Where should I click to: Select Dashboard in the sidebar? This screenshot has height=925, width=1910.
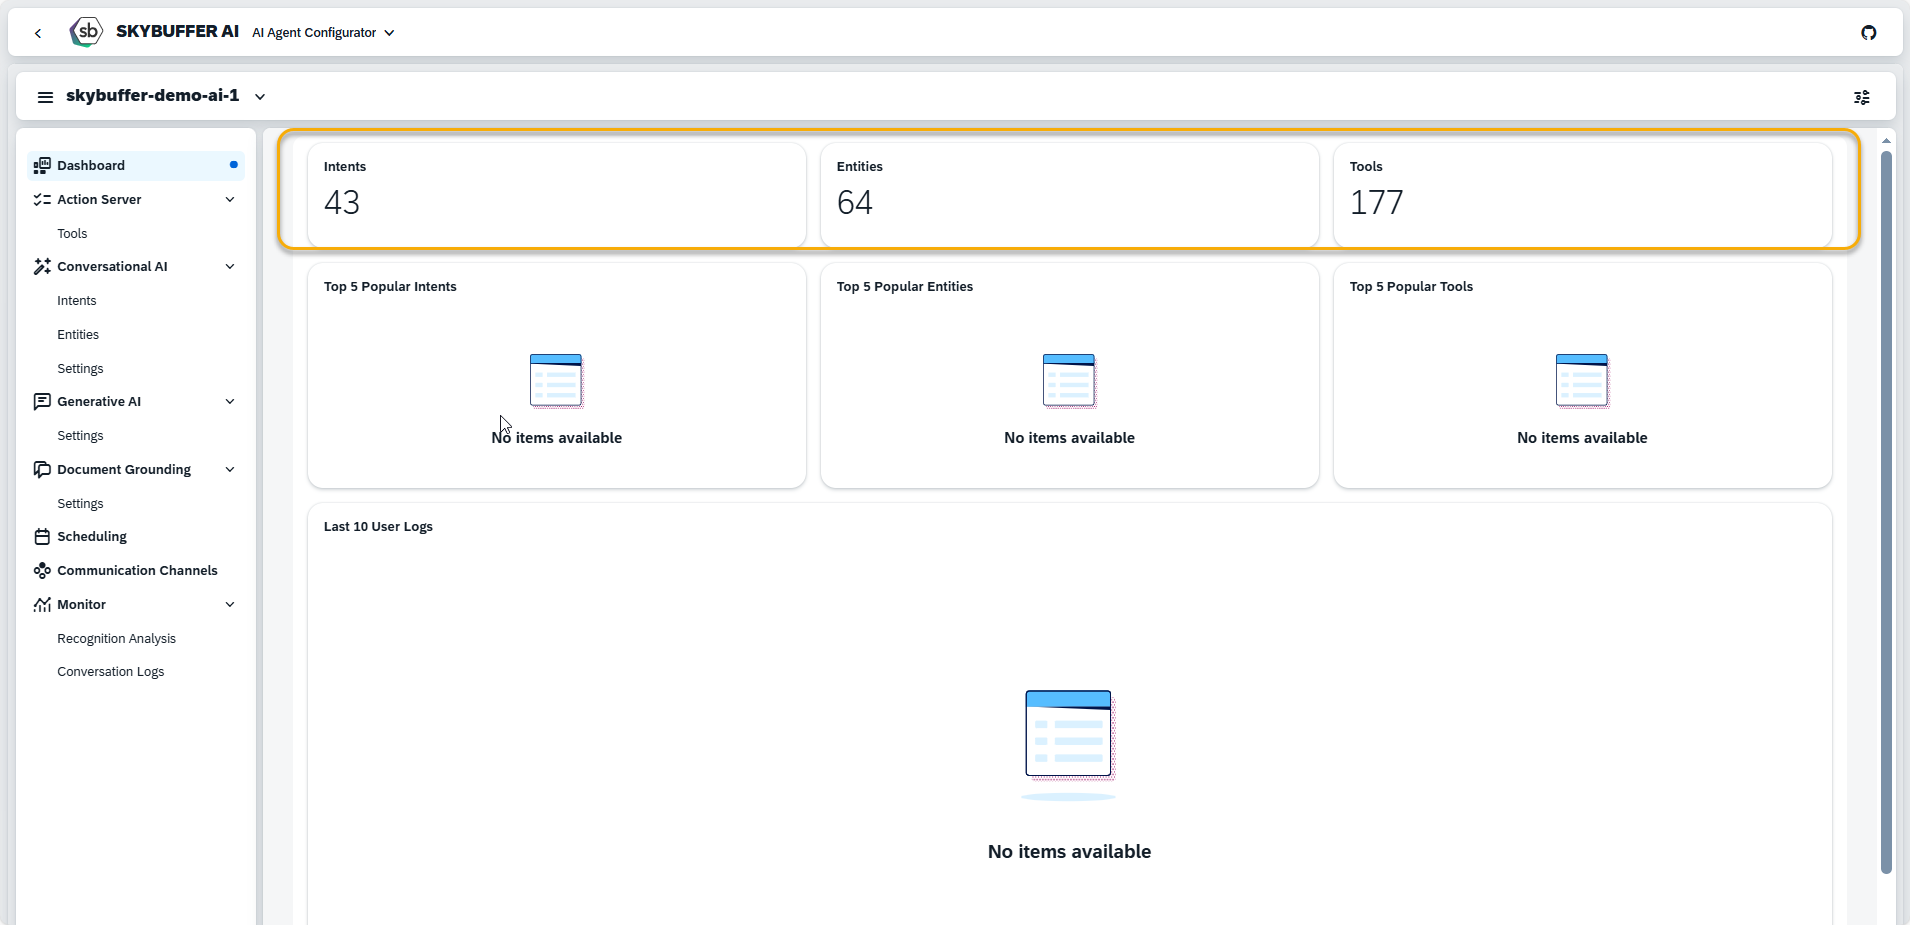click(x=91, y=166)
